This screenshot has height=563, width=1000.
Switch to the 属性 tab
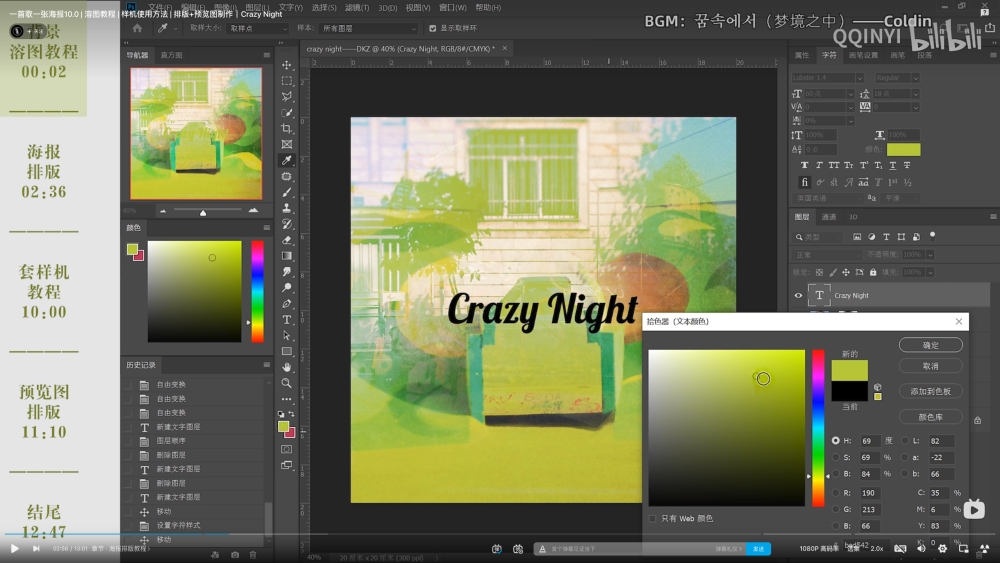[x=802, y=55]
